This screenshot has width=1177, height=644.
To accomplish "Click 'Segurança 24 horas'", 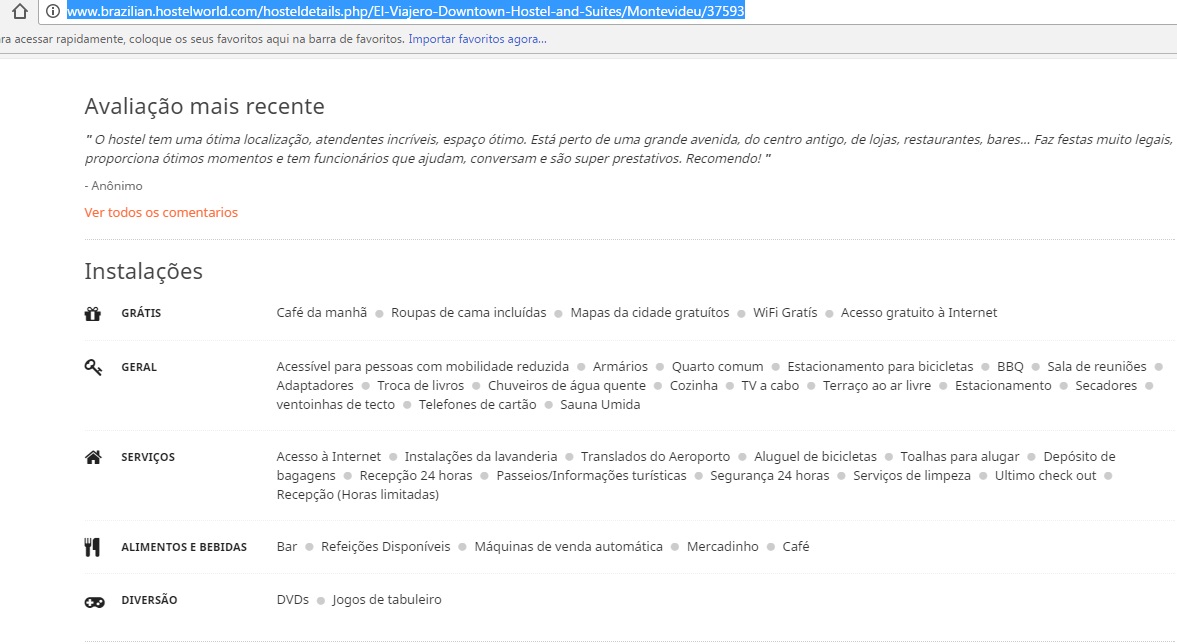I will (x=769, y=475).
